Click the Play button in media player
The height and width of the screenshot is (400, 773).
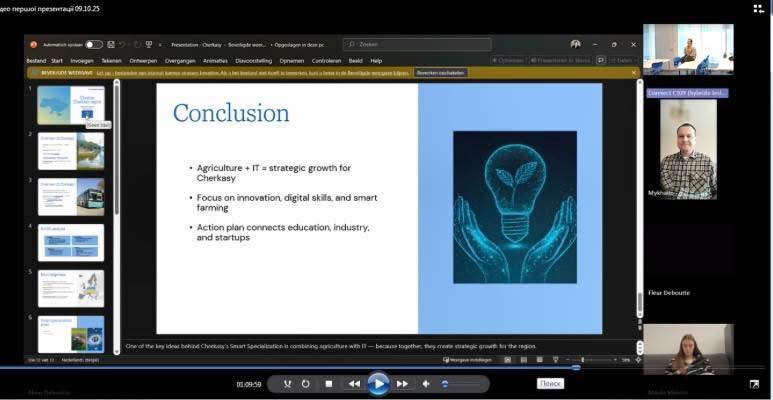[377, 383]
